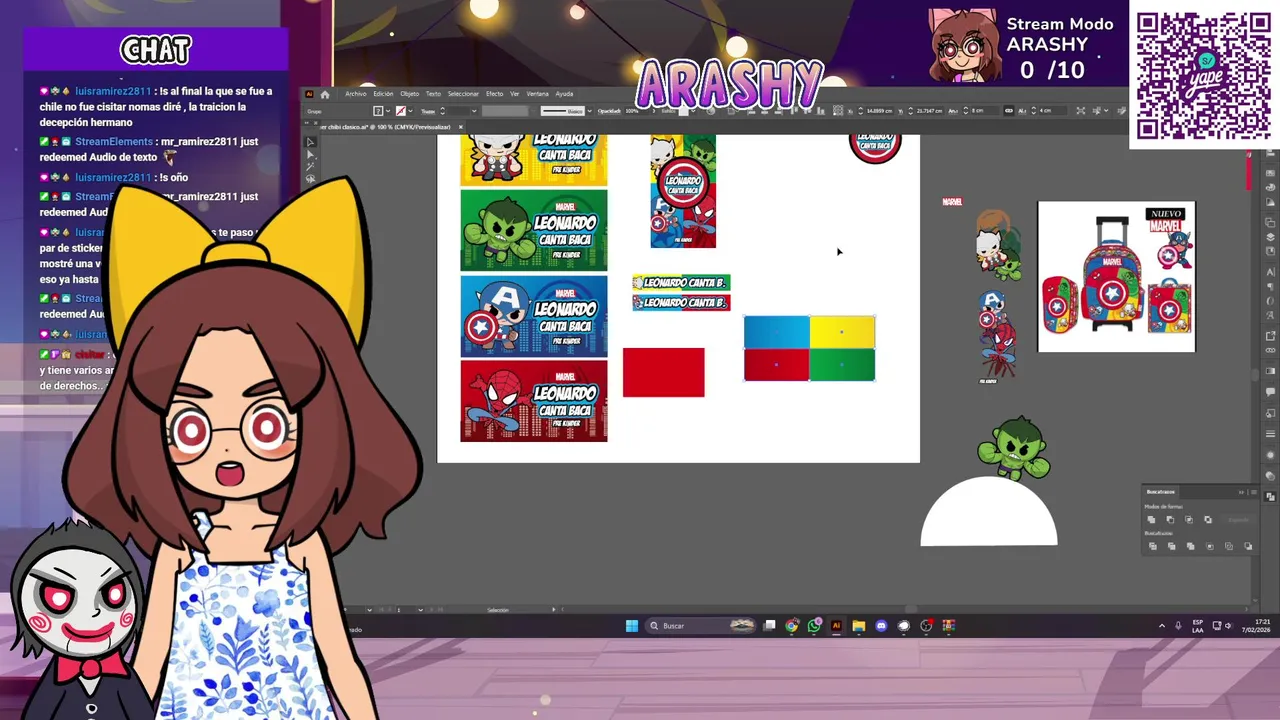This screenshot has width=1280, height=720.
Task: Select the Selection tool in toolbar
Action: 310,141
